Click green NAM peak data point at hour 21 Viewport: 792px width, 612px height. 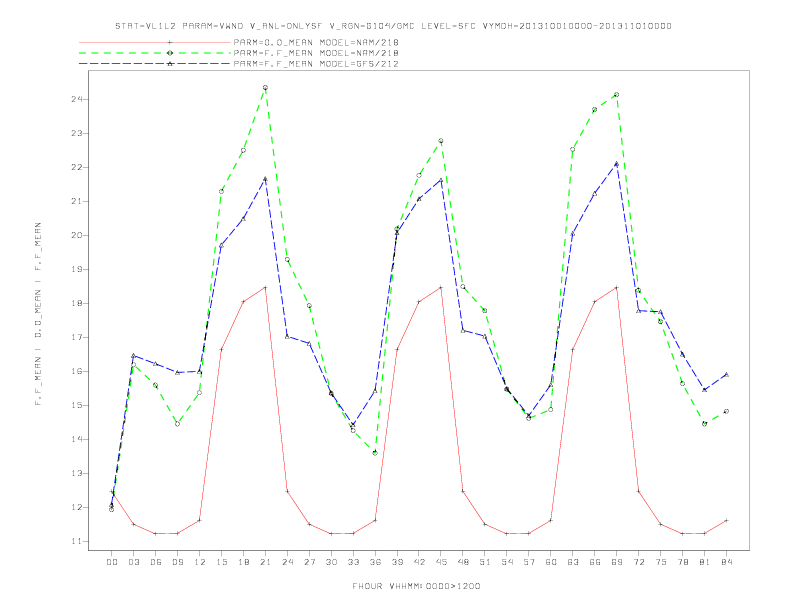(265, 88)
